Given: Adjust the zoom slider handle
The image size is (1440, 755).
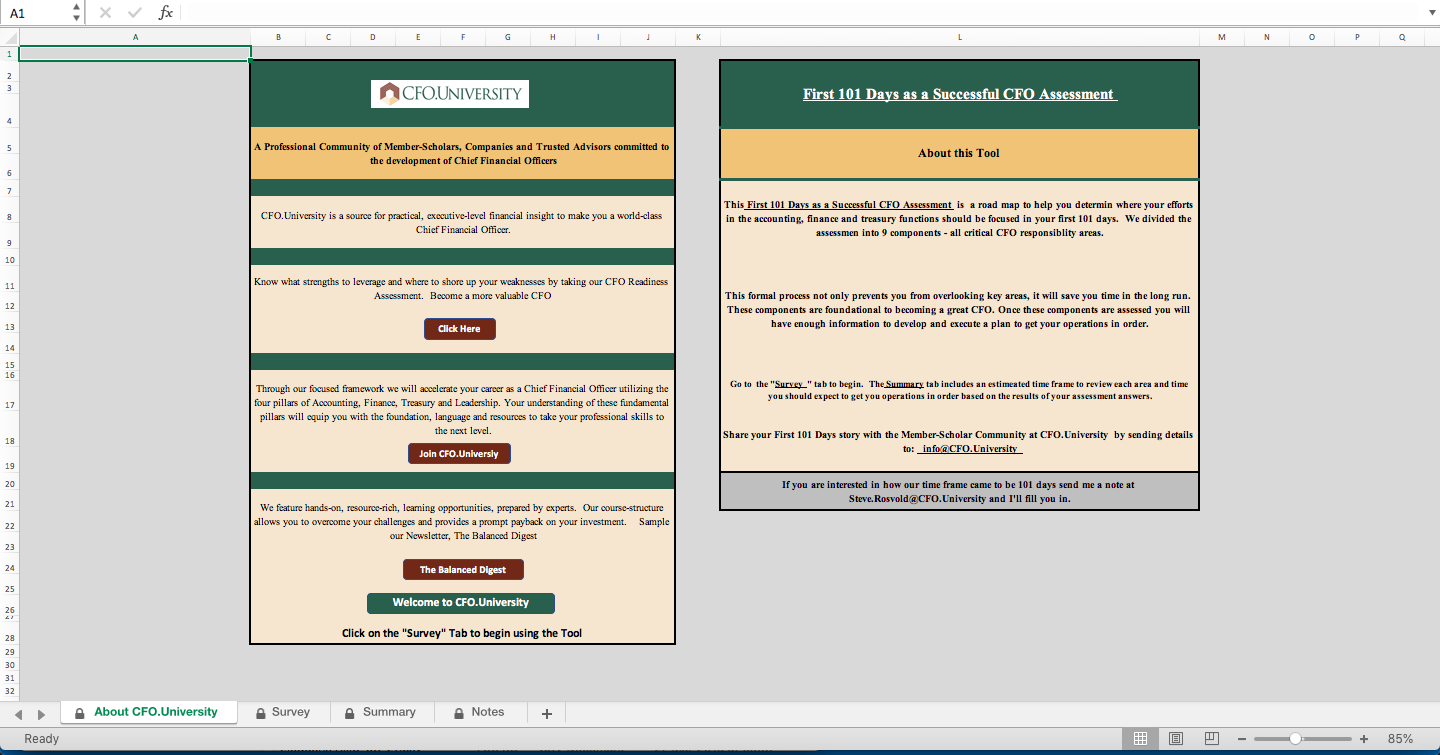Looking at the screenshot, I should 1295,739.
